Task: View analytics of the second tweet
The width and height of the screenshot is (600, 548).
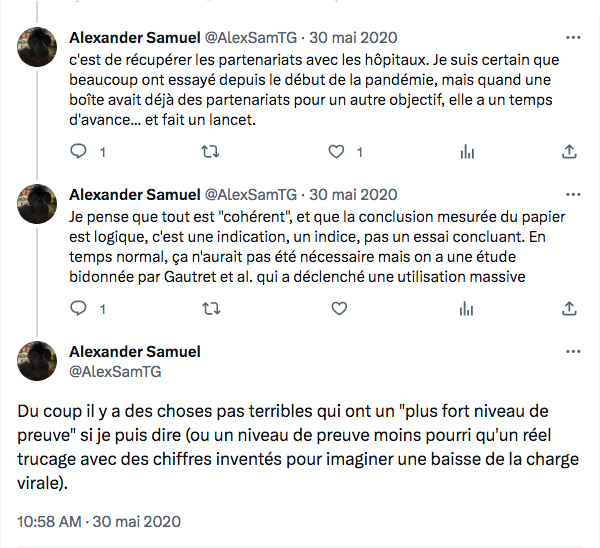Action: coord(466,310)
